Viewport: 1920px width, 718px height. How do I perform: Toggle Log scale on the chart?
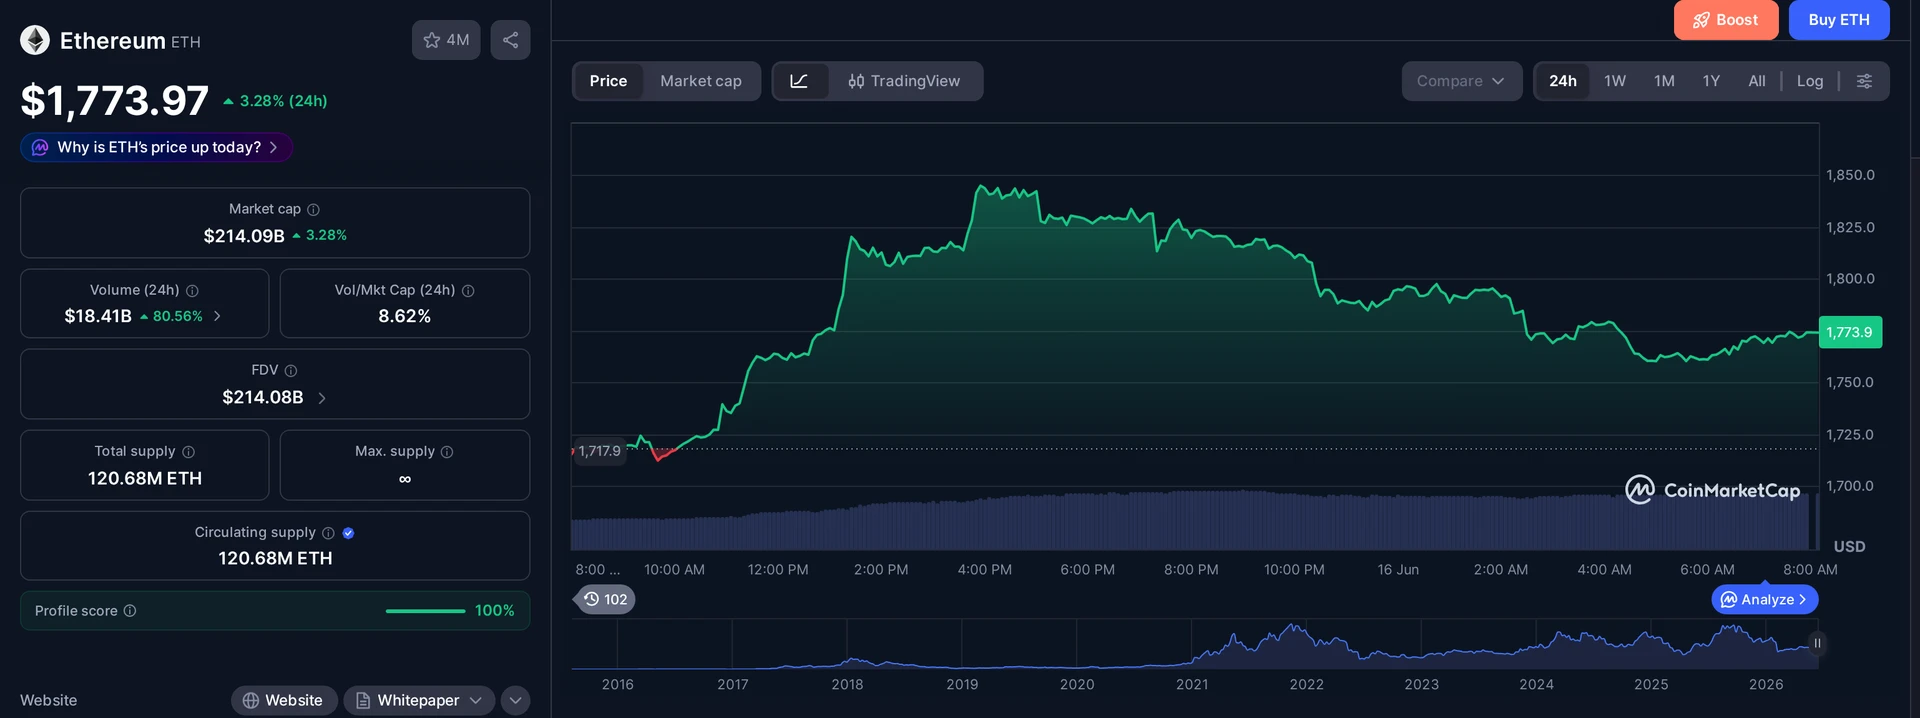click(x=1810, y=81)
